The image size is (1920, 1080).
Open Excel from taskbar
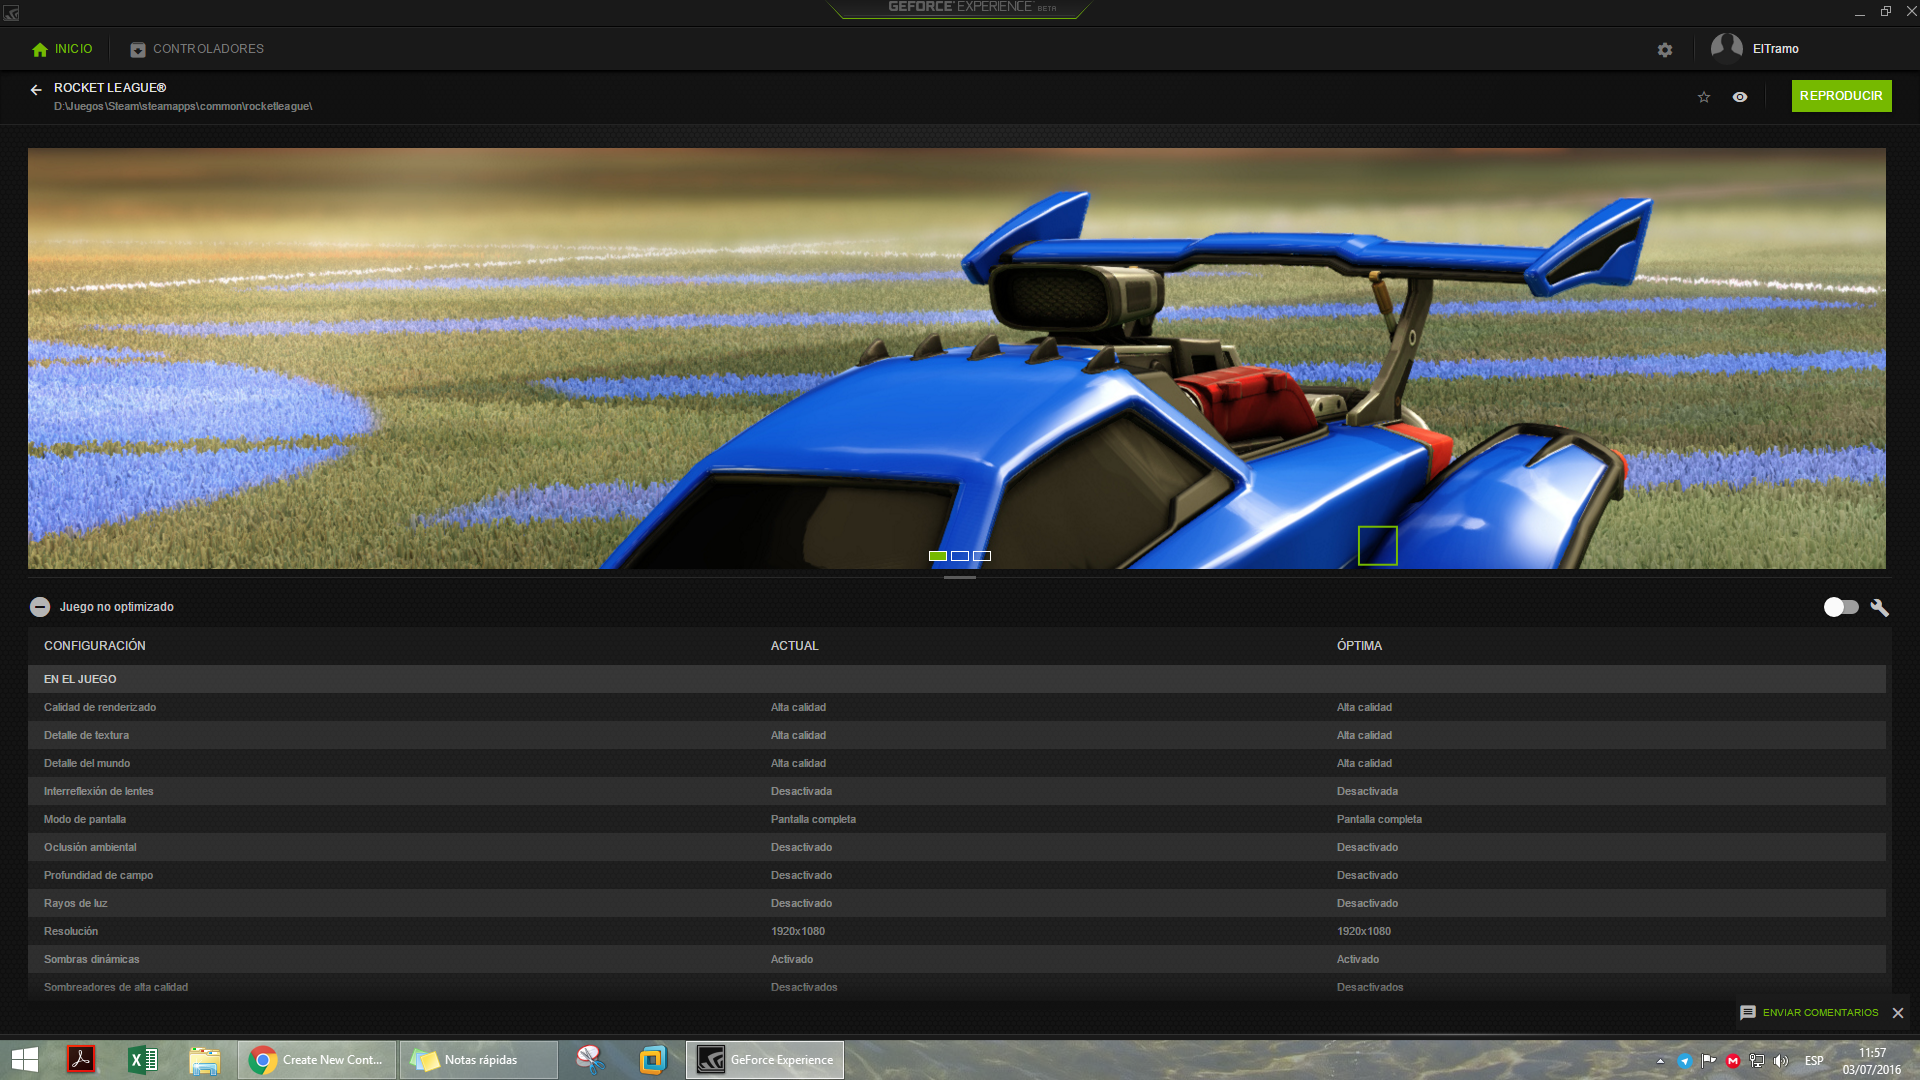pos(143,1060)
